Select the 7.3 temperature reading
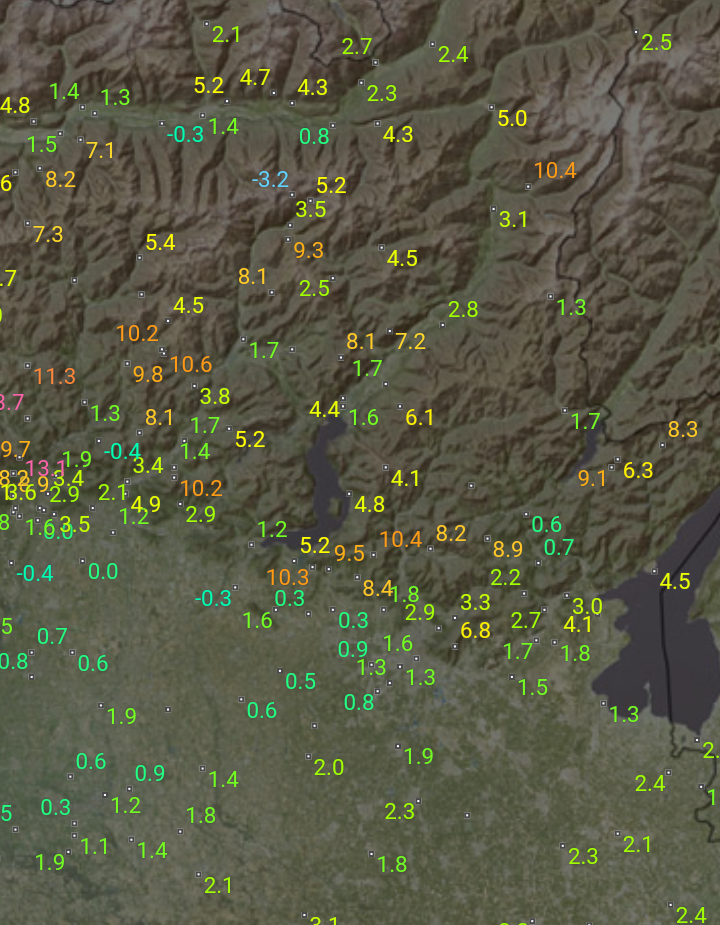Screen dimensions: 720x925 [x=48, y=235]
